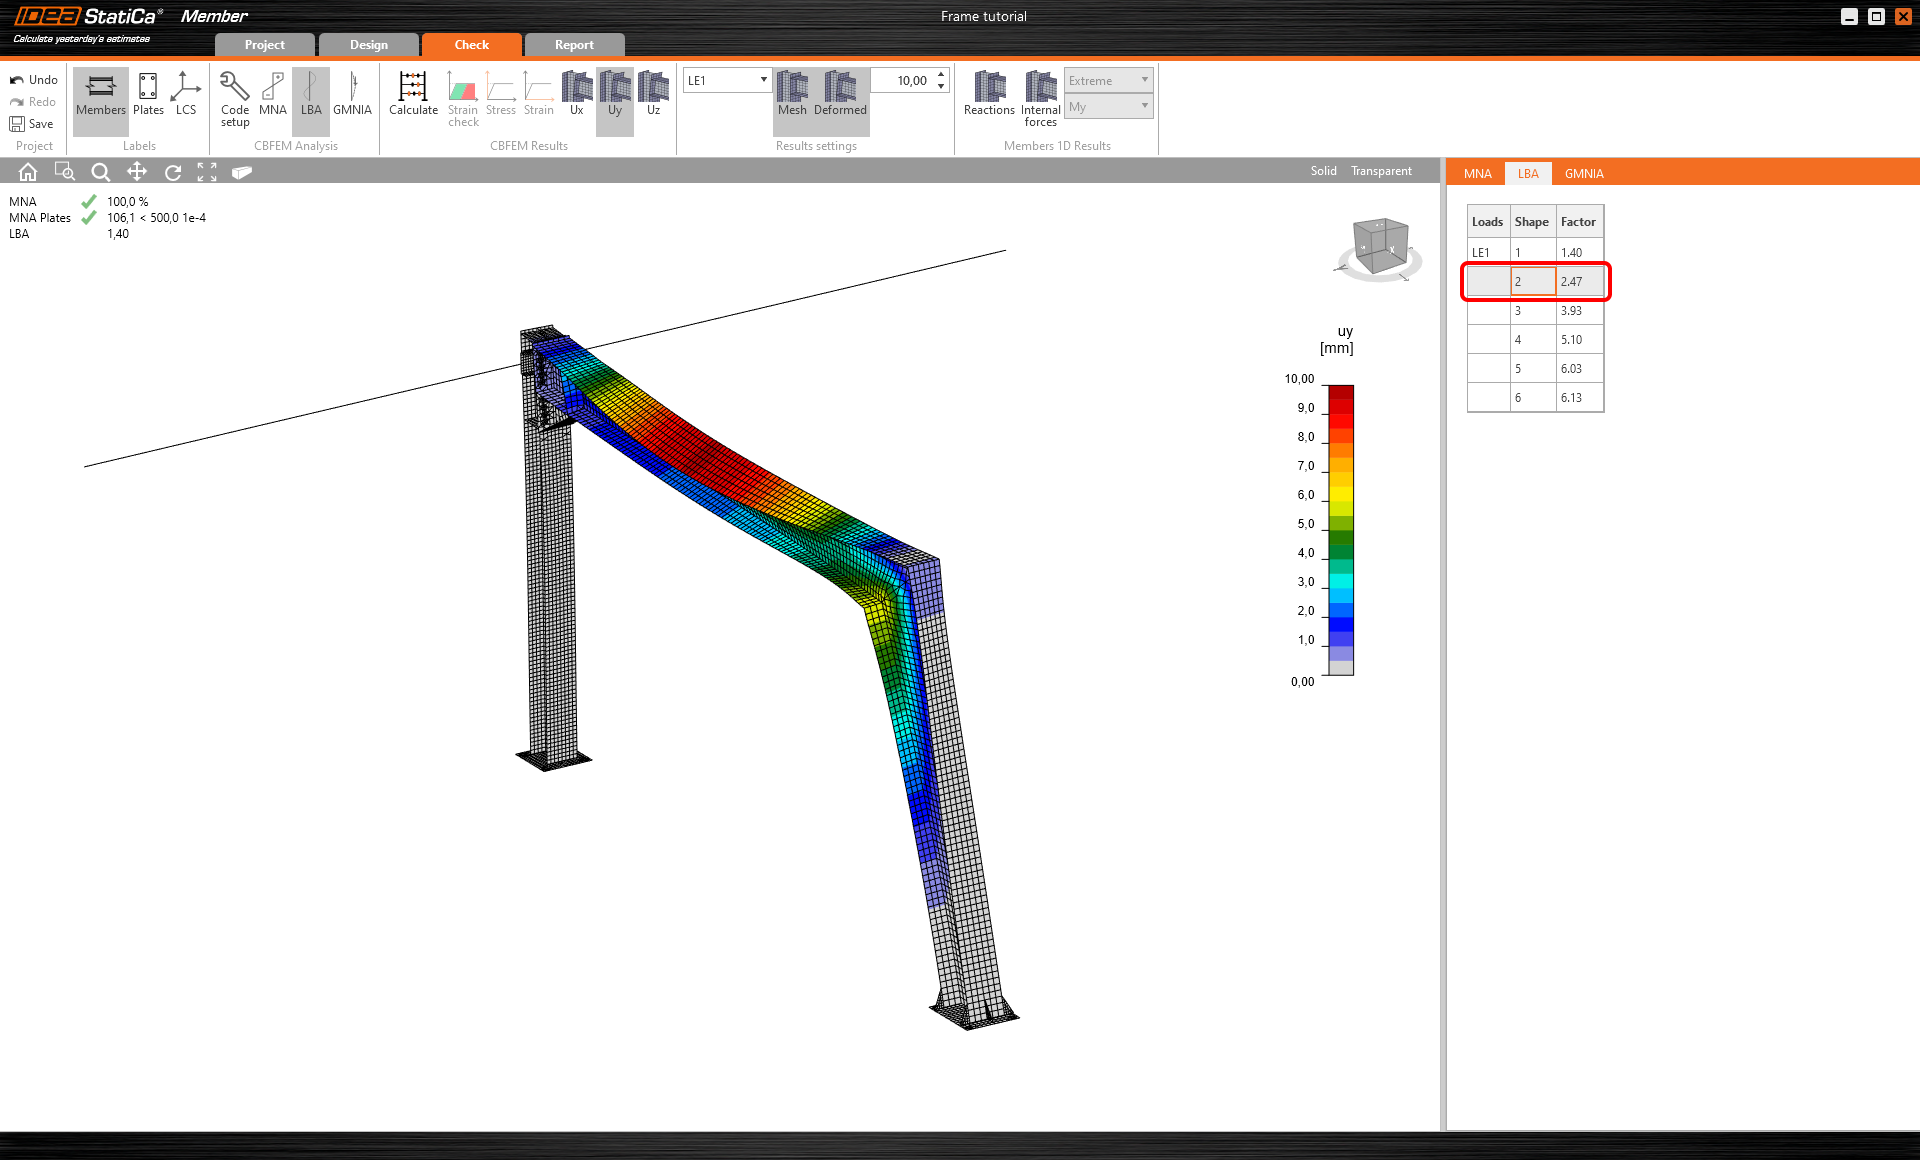Show Reactions for 1D members

click(x=989, y=95)
